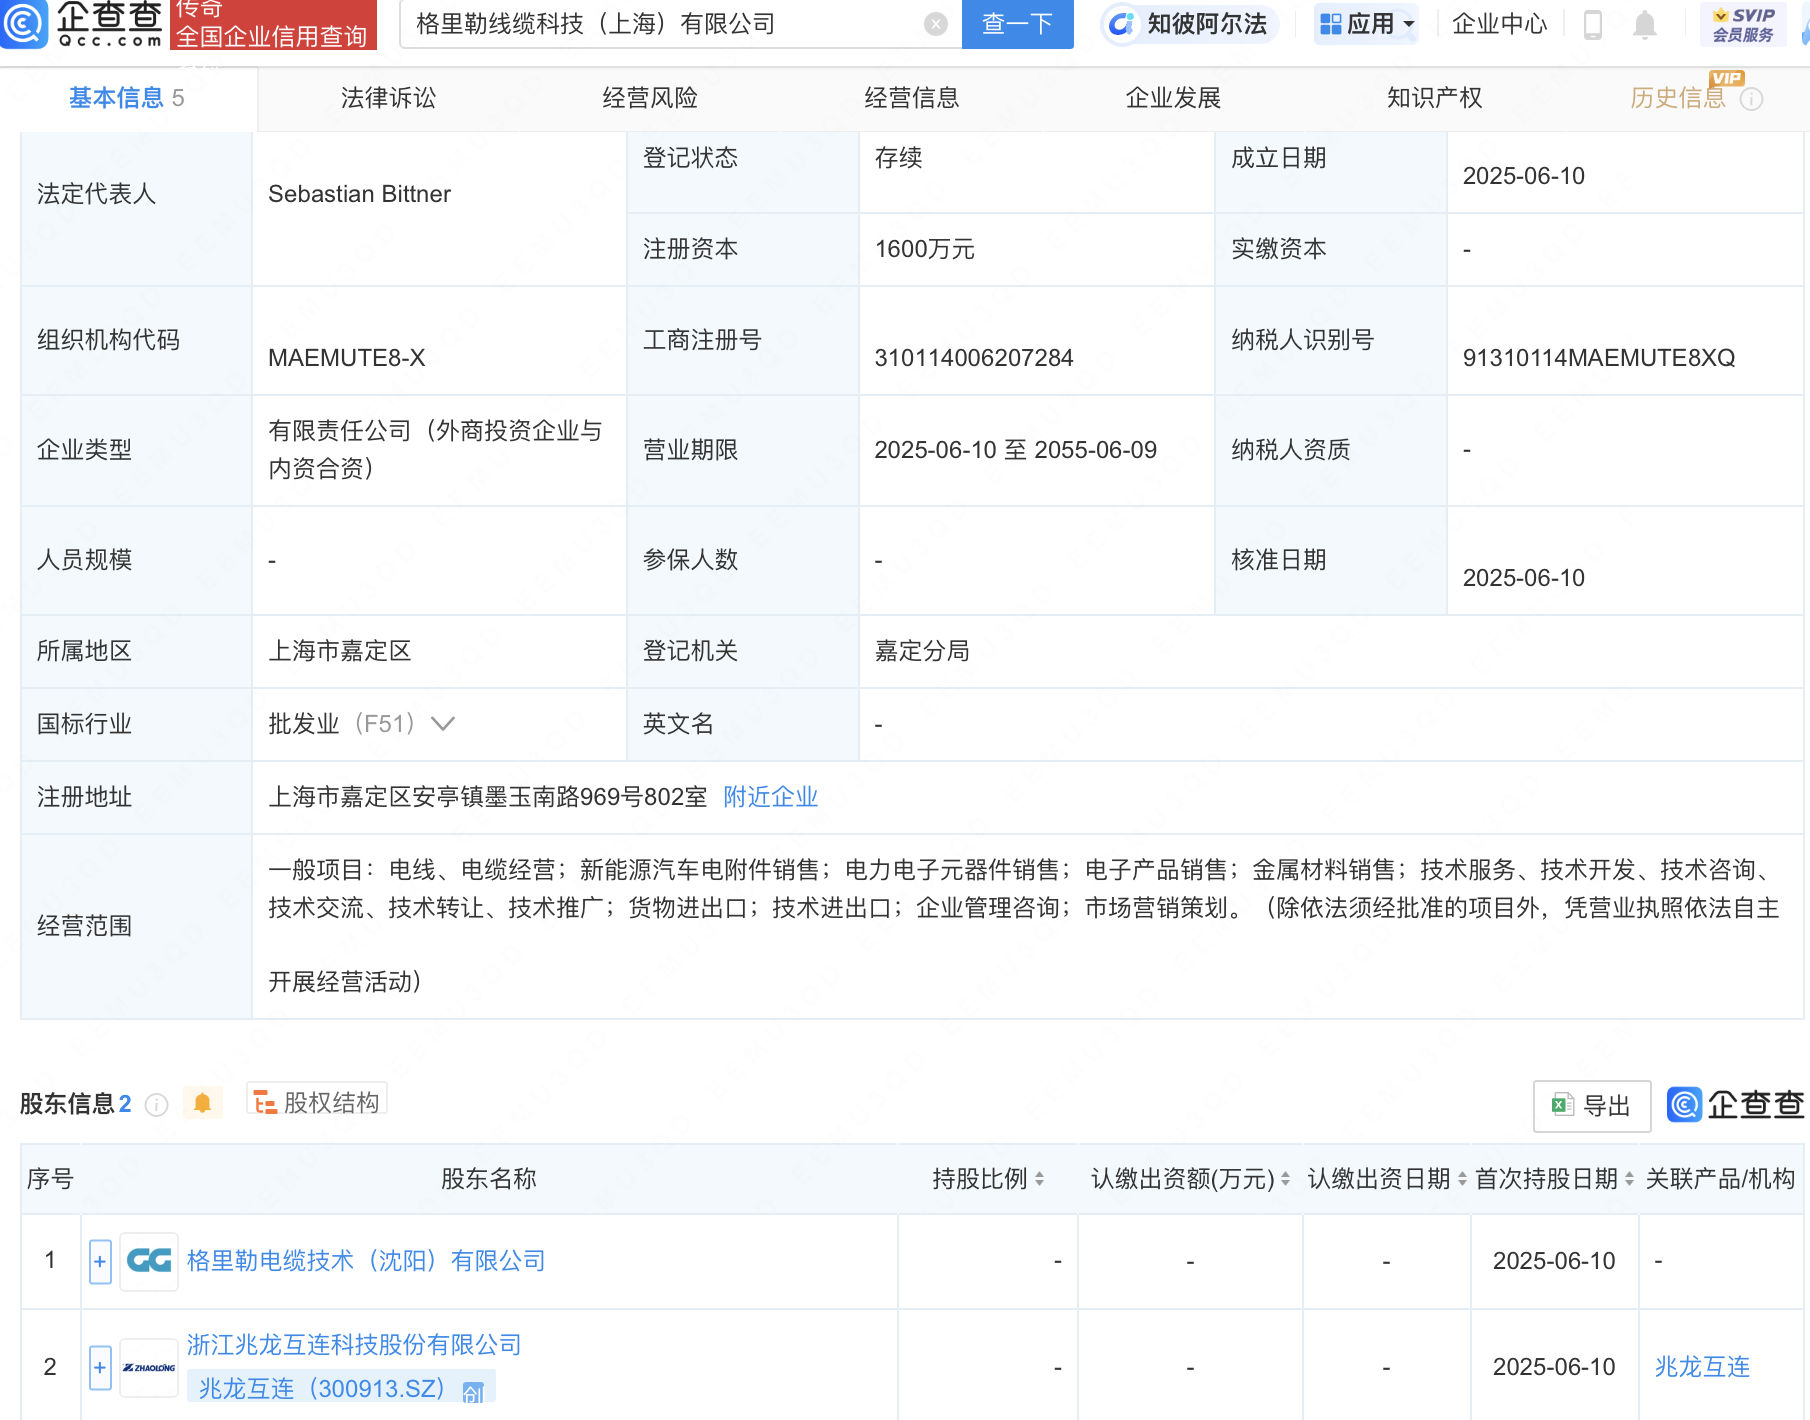Screen dimensions: 1810x1420
Task: Switch to 企业发展 tab
Action: (x=1173, y=98)
